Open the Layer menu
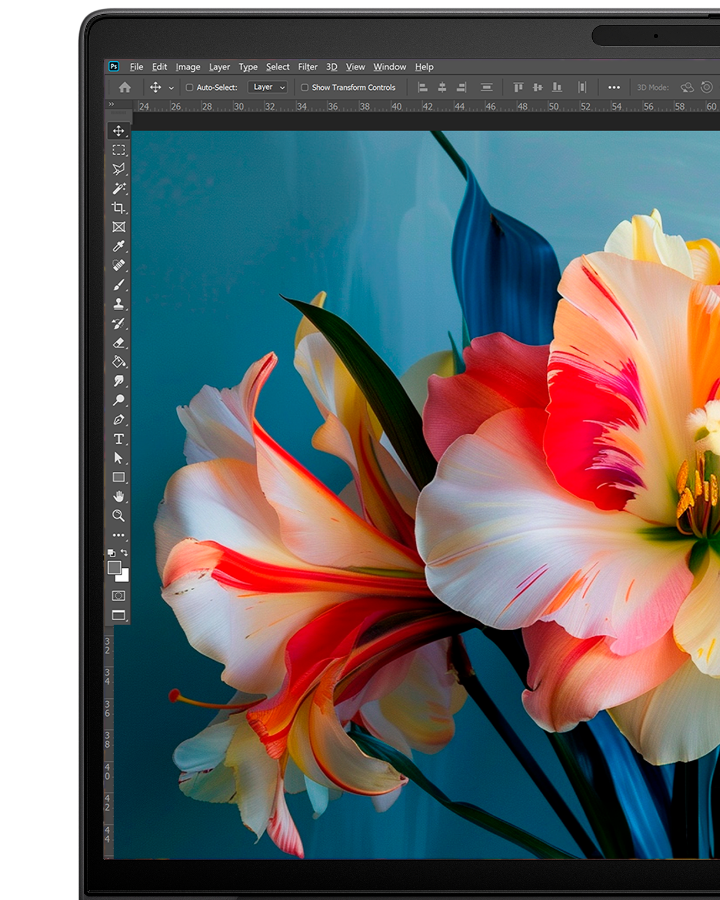 point(219,67)
